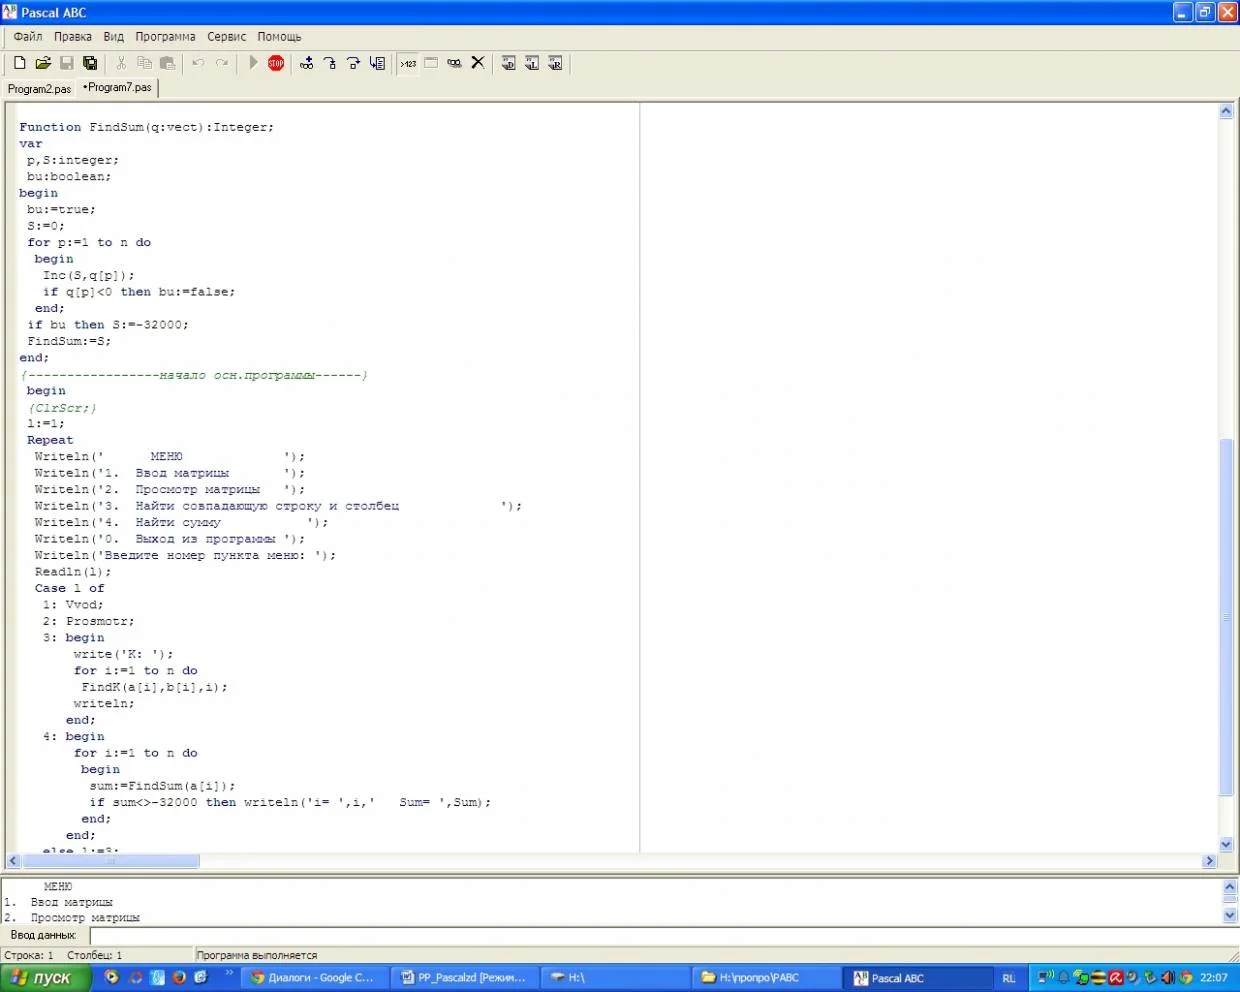This screenshot has width=1240, height=992.
Task: Click the 'if bu then S:=-32000;' line
Action: tap(107, 325)
